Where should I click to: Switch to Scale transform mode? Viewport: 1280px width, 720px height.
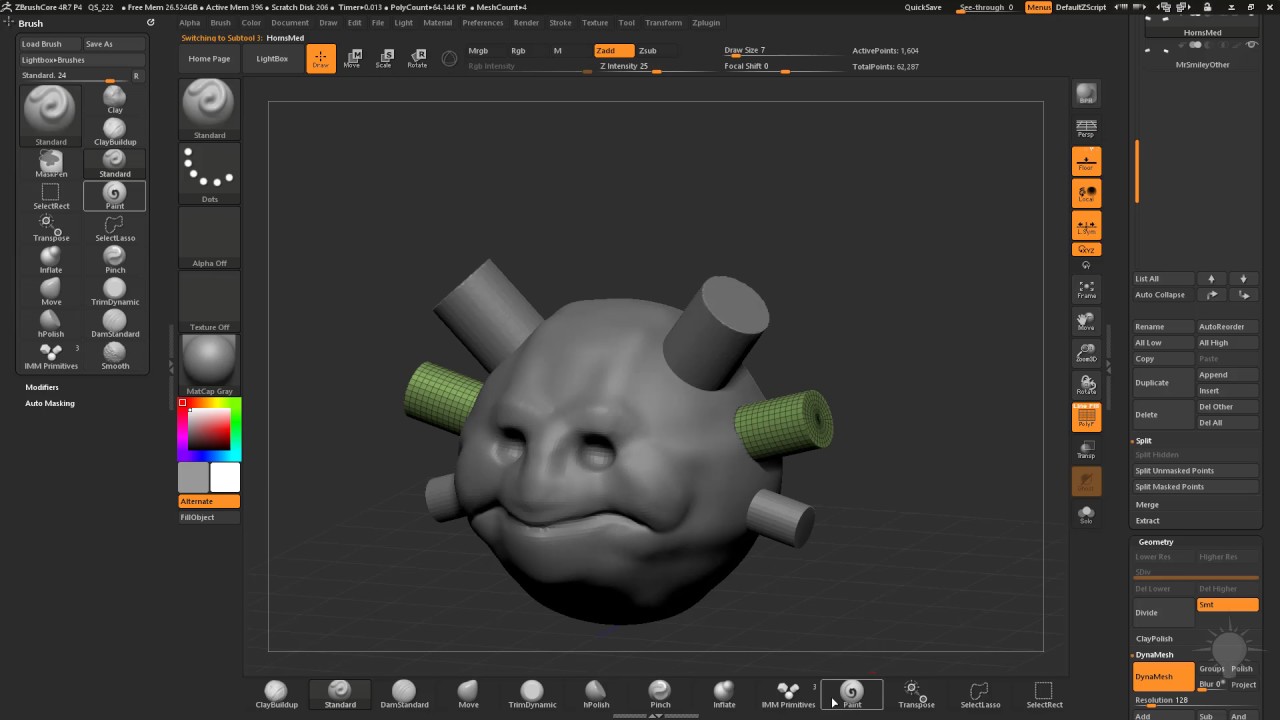384,59
